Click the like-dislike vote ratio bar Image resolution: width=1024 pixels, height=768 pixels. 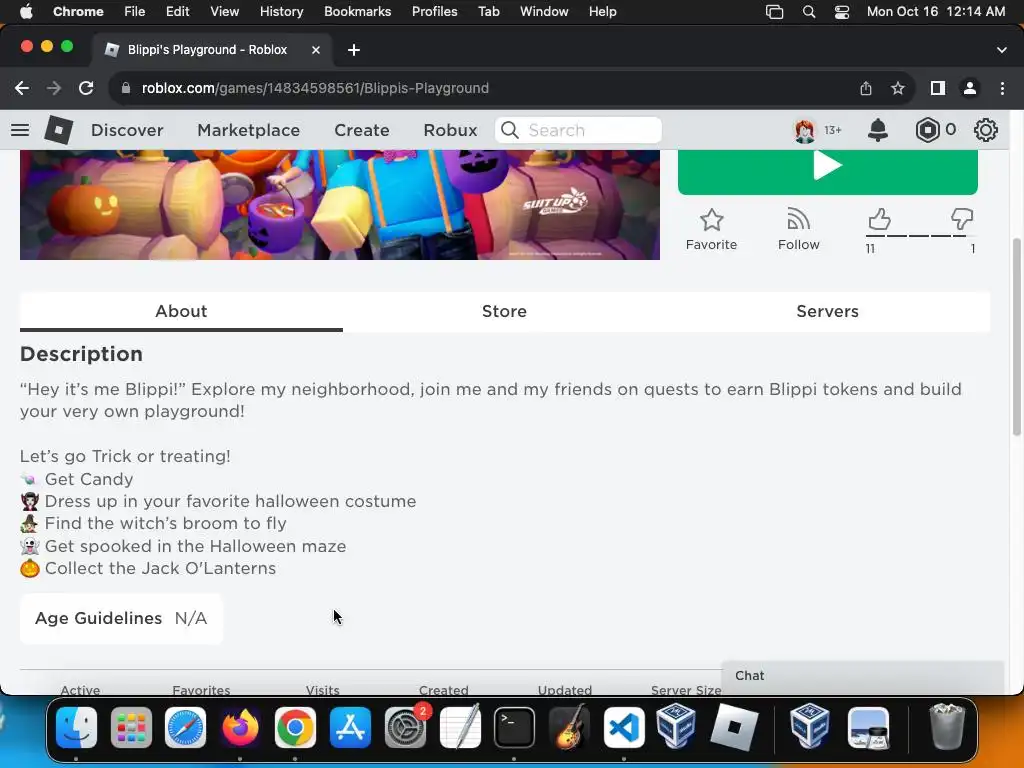pyautogui.click(x=921, y=236)
